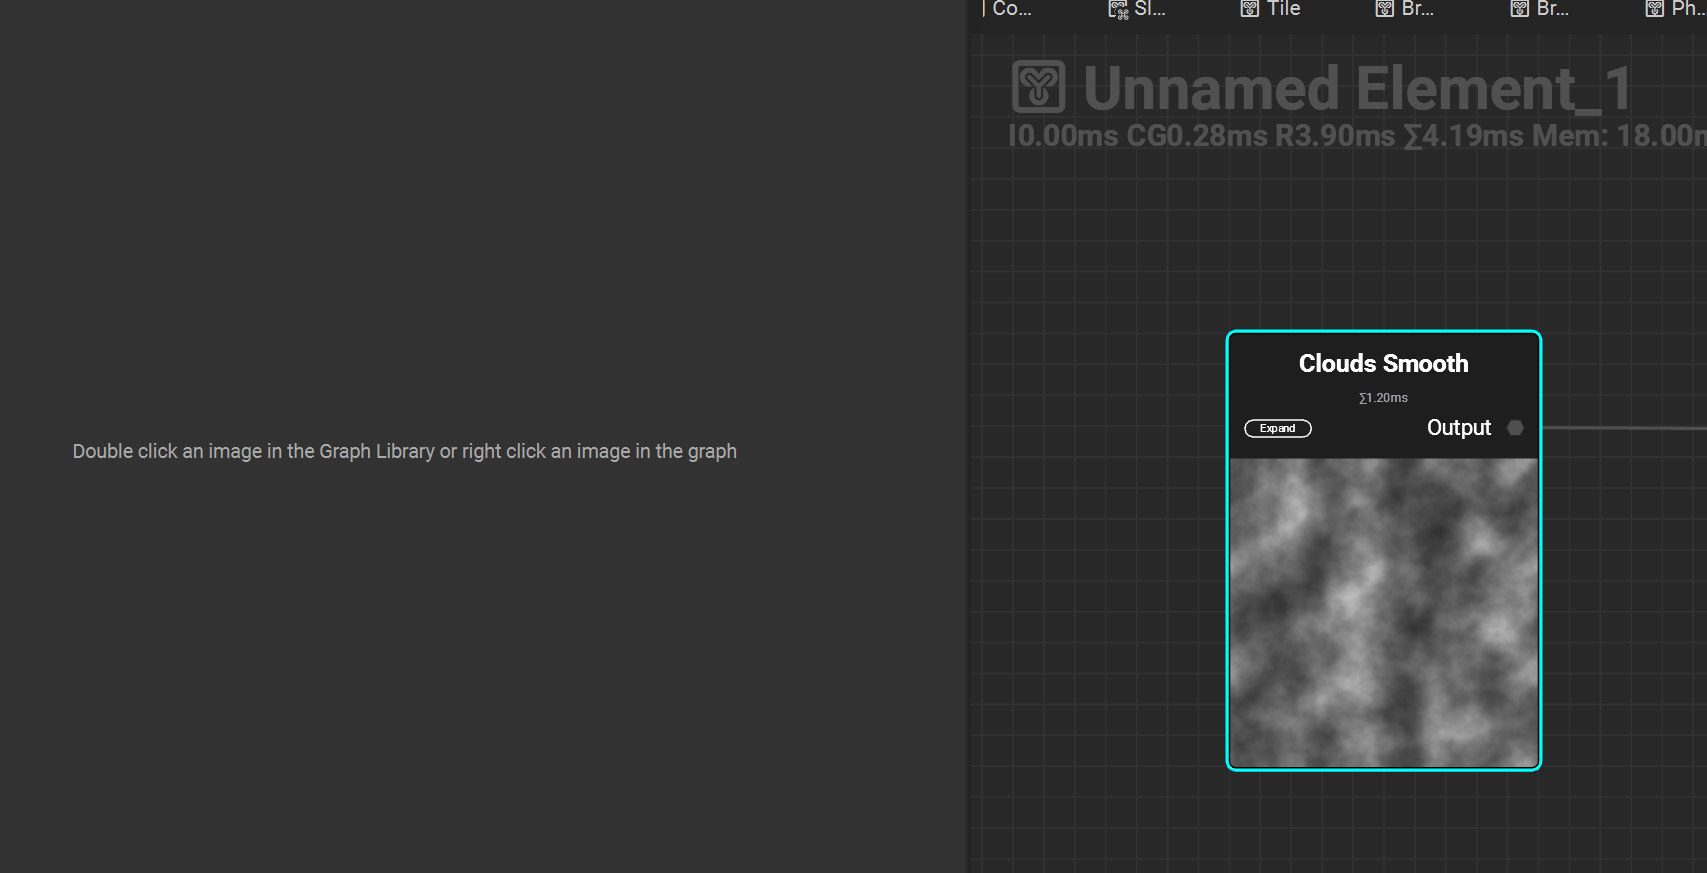Open the Ph... graph tab

(x=1676, y=9)
